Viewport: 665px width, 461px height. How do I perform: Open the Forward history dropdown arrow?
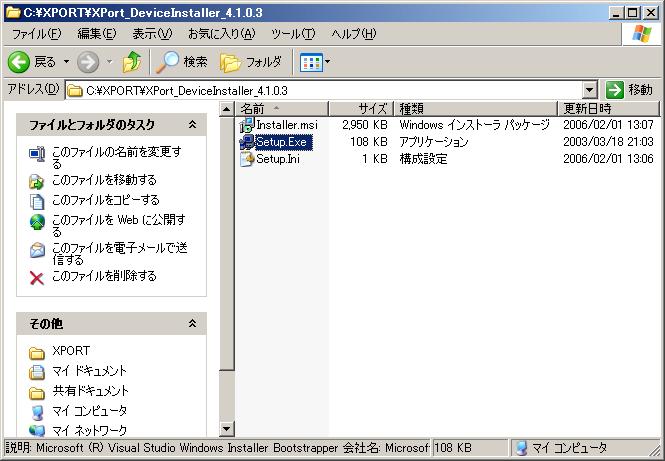pyautogui.click(x=110, y=62)
